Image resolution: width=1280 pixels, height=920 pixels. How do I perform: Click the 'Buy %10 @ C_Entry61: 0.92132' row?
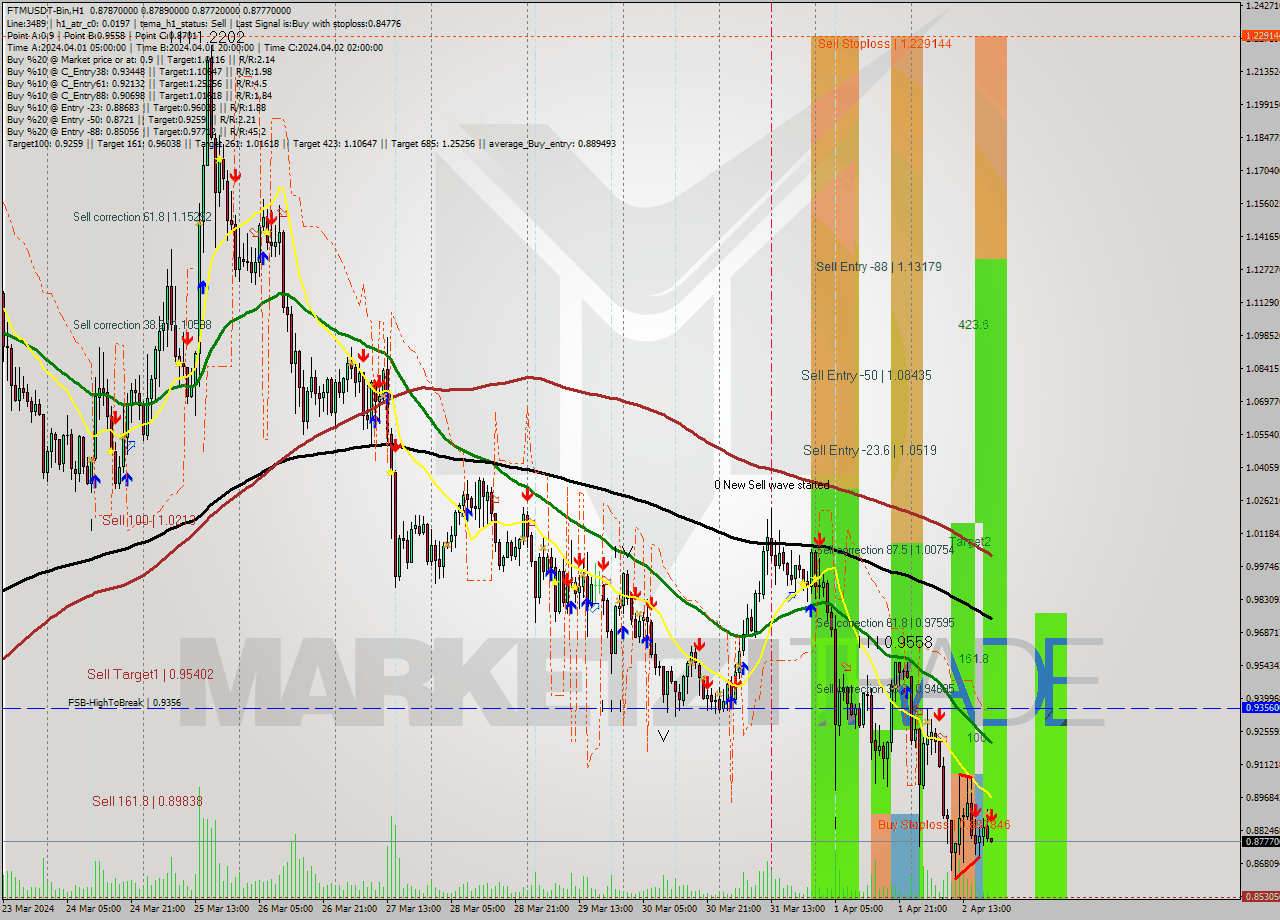136,83
